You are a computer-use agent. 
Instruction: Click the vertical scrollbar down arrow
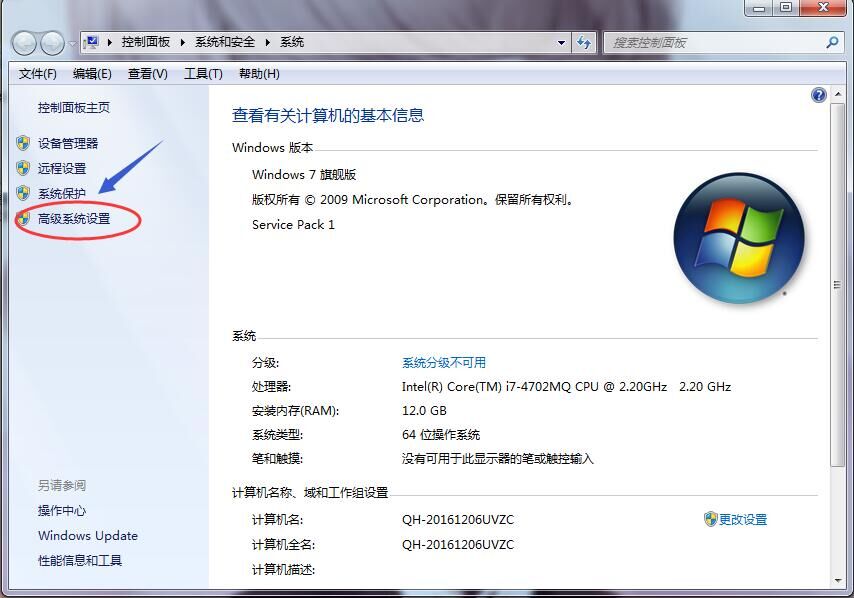[837, 581]
